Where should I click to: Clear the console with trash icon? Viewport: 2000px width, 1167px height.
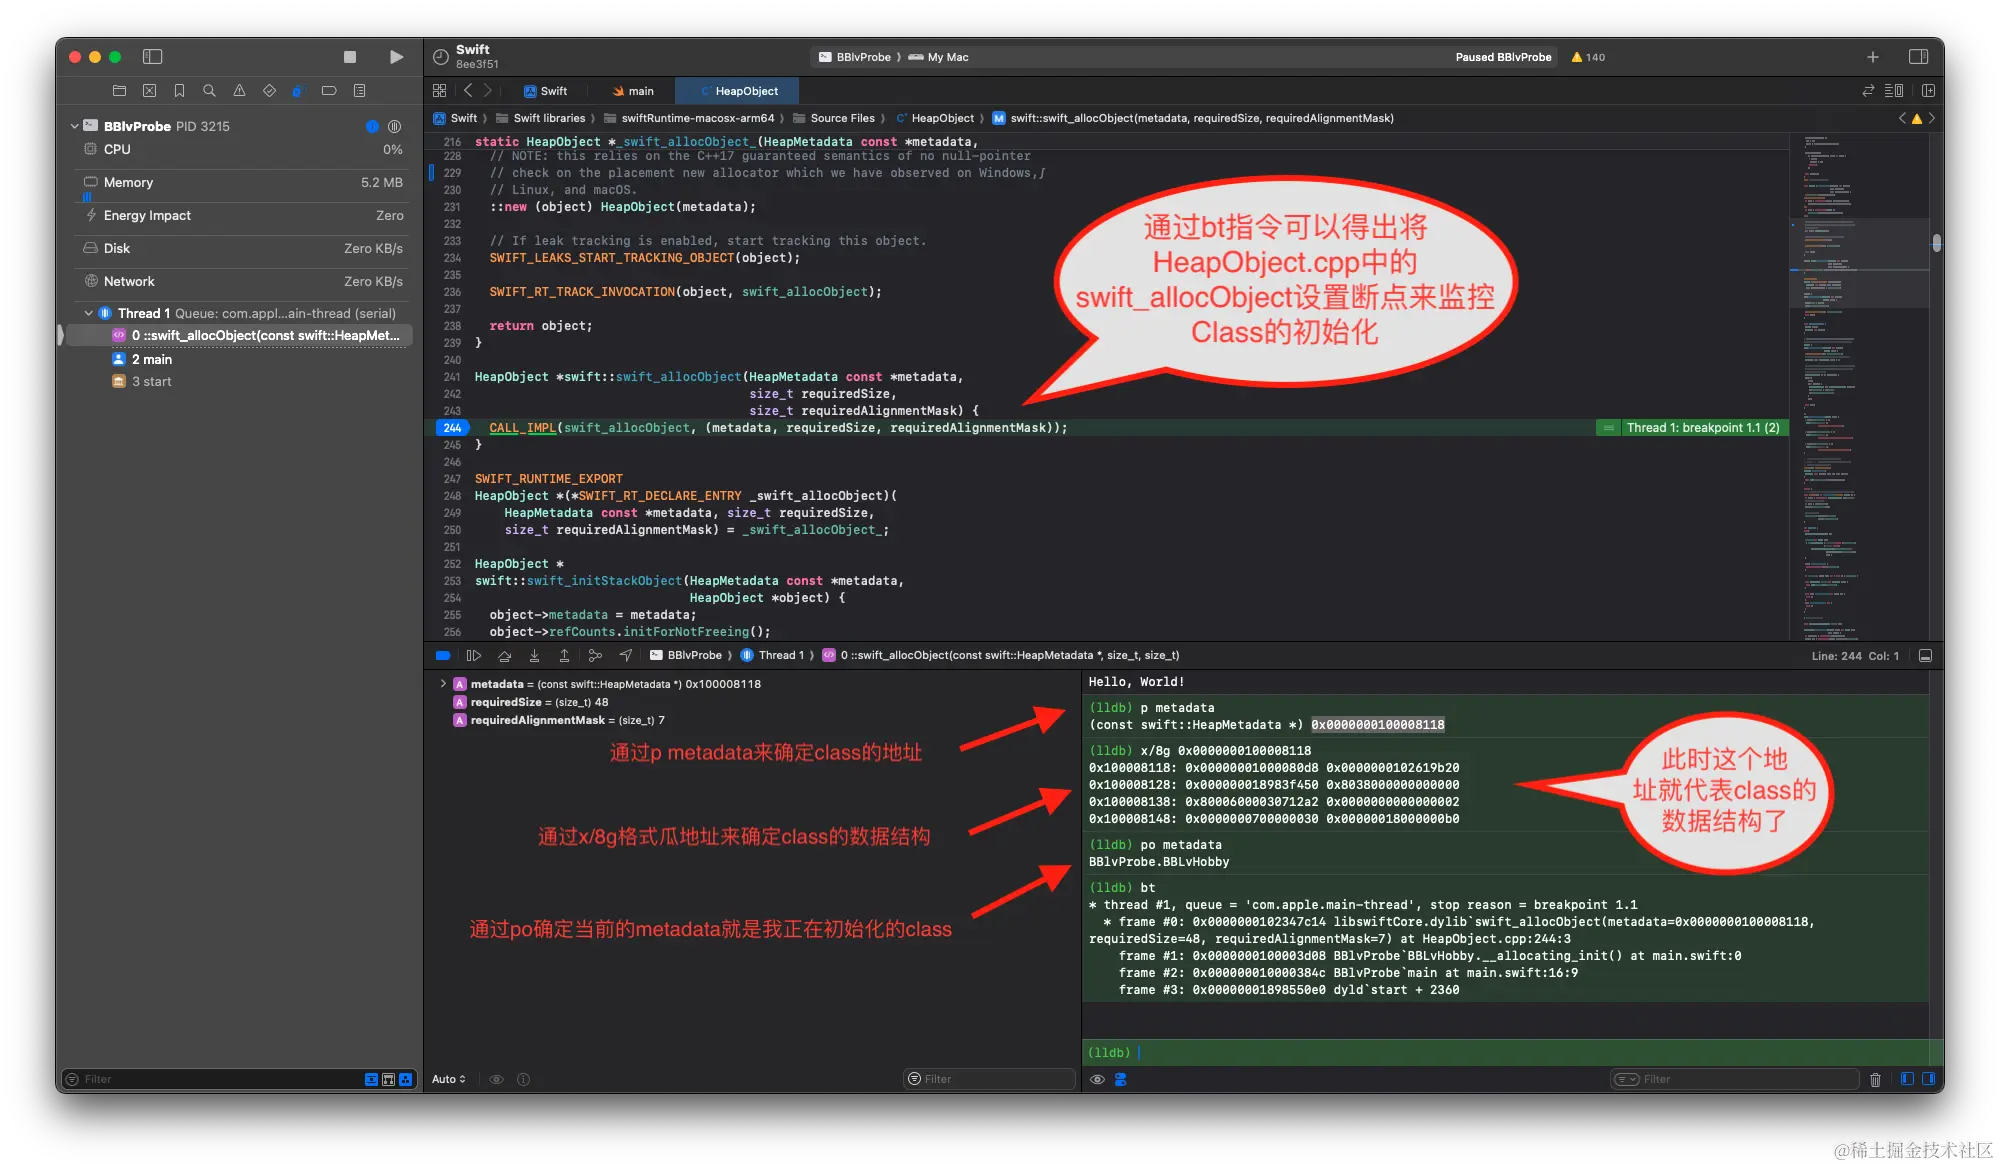pos(1875,1079)
